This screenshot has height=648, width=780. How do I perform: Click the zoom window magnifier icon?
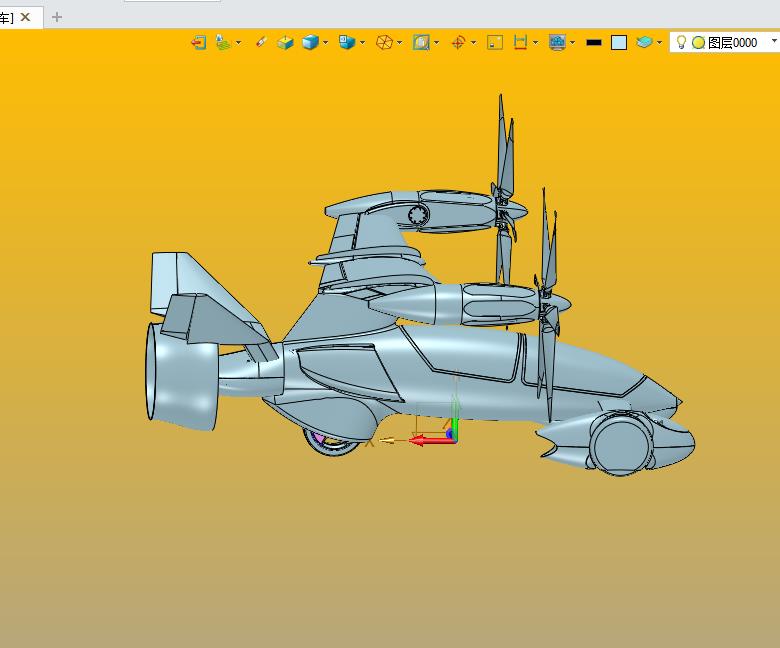pyautogui.click(x=421, y=42)
